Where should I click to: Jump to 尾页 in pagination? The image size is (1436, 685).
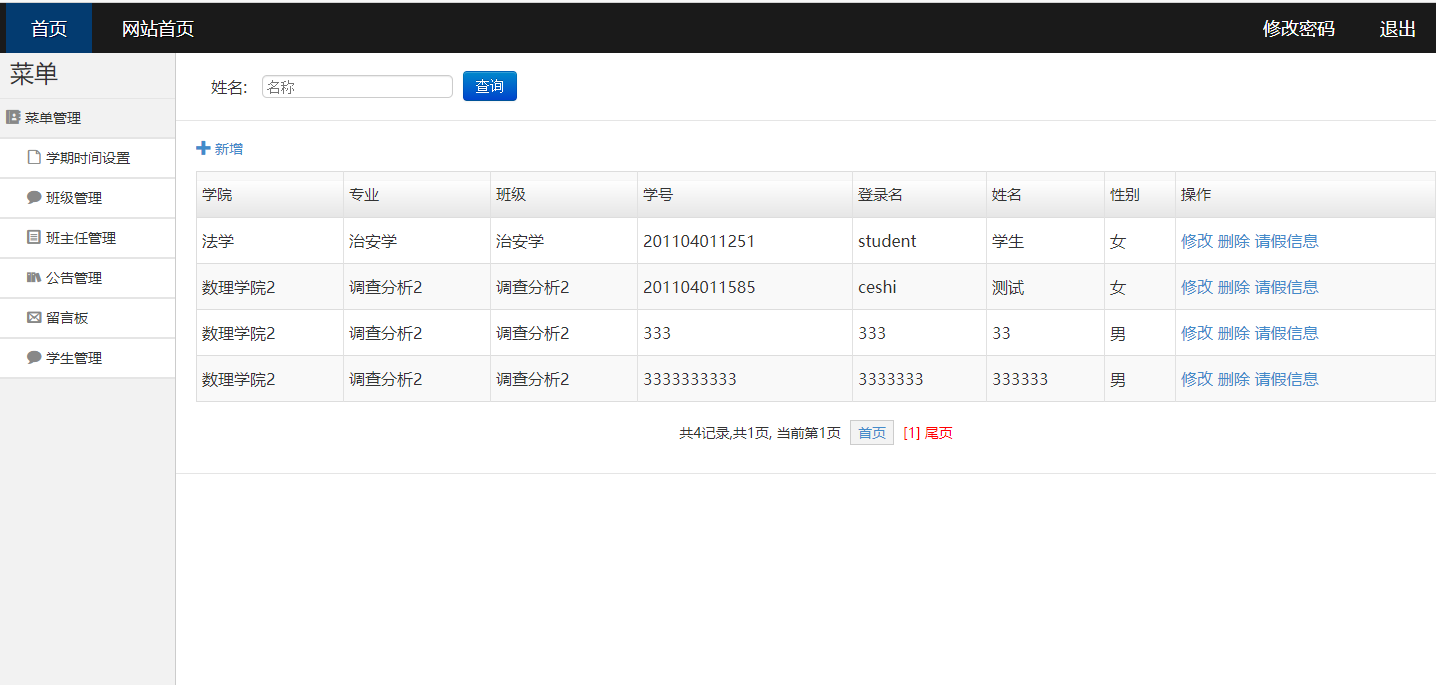pos(936,432)
